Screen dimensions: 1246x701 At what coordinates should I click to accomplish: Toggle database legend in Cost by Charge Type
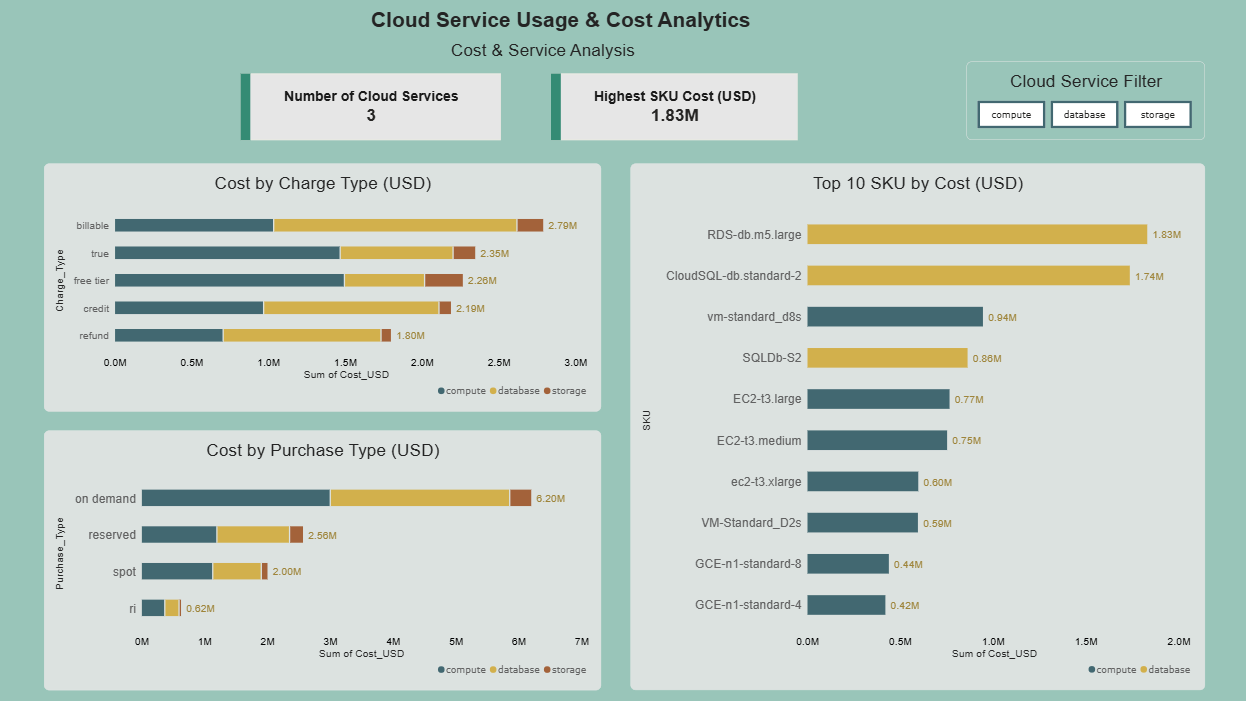pos(514,391)
